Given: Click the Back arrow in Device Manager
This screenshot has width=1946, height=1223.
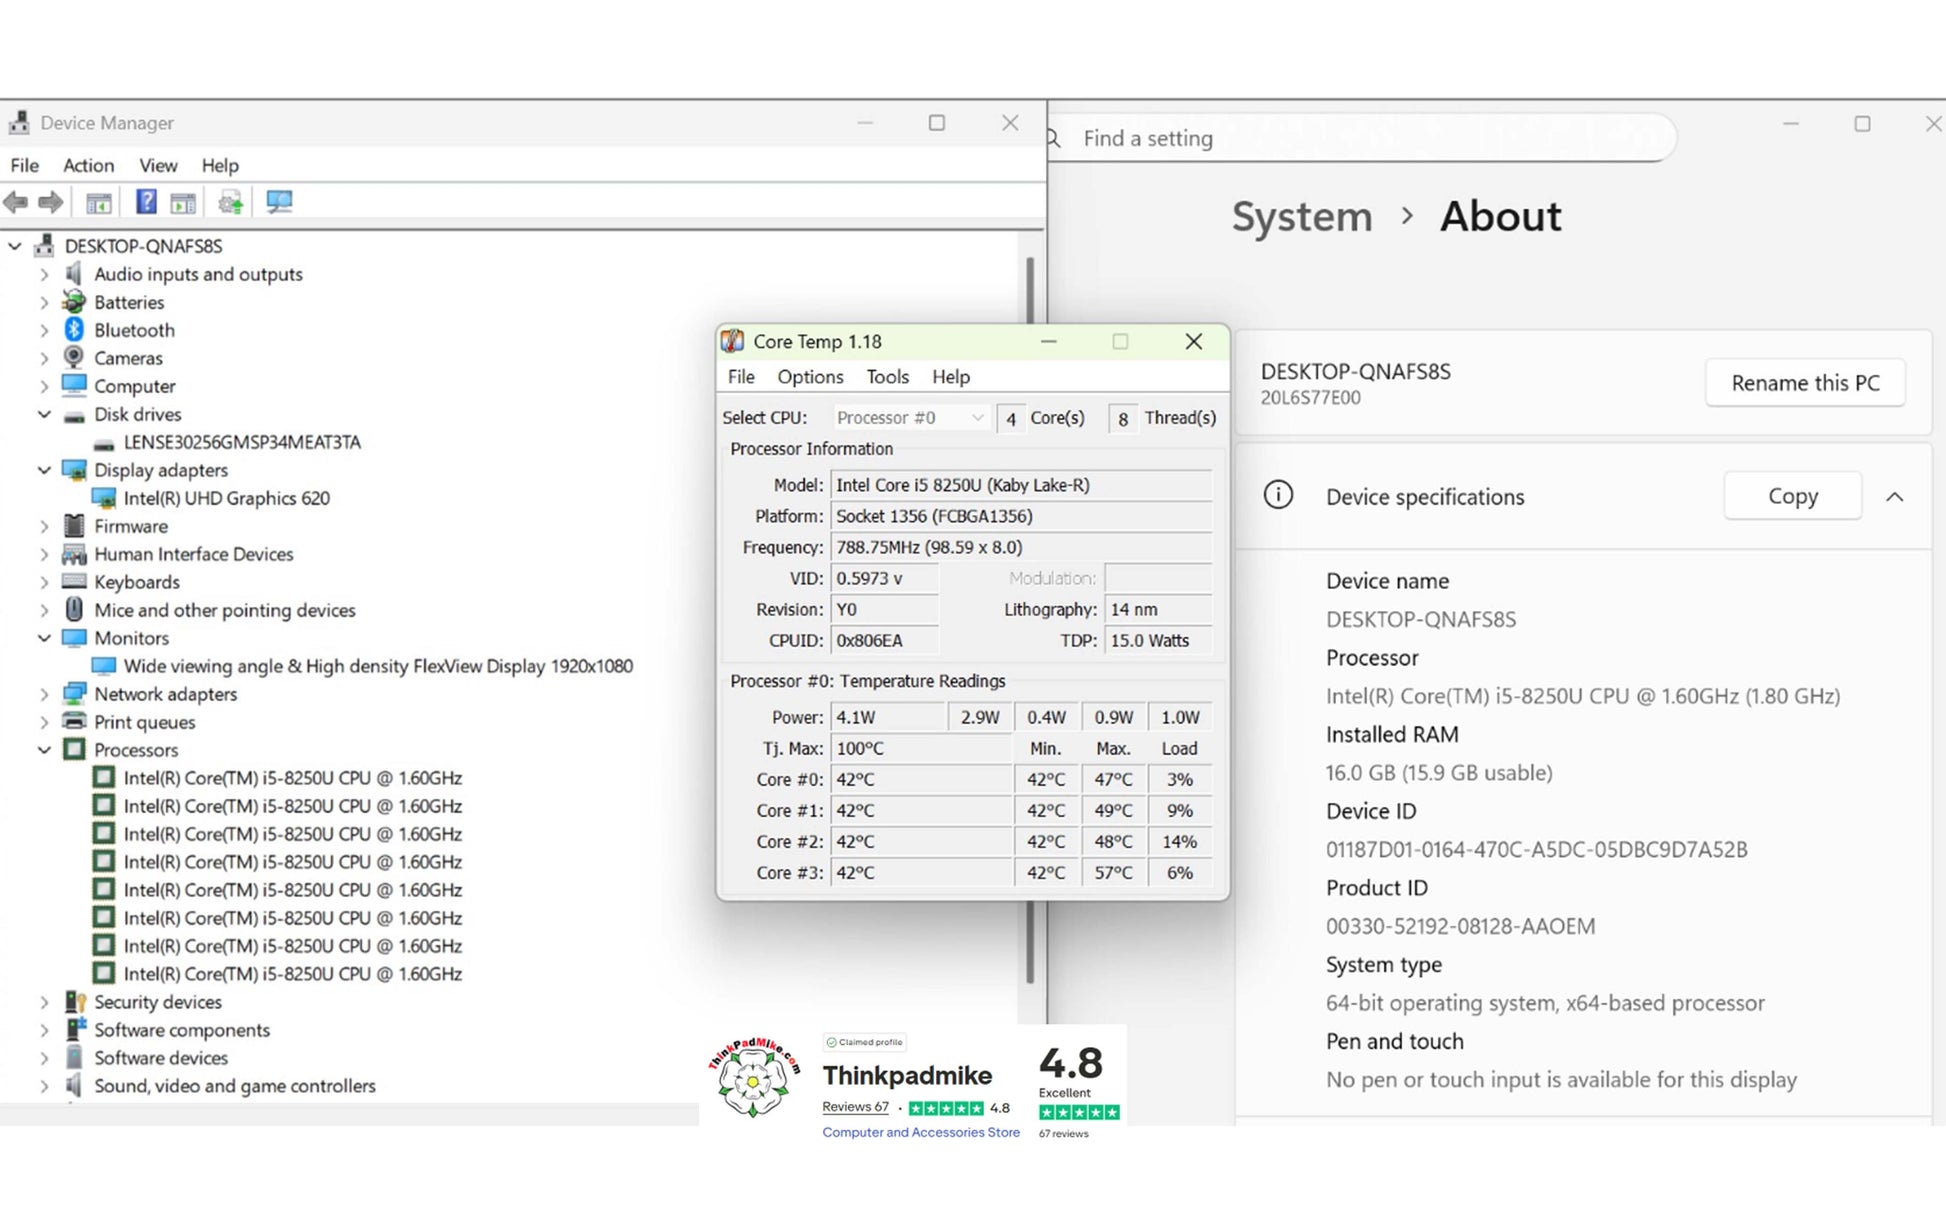Looking at the screenshot, I should pos(17,202).
